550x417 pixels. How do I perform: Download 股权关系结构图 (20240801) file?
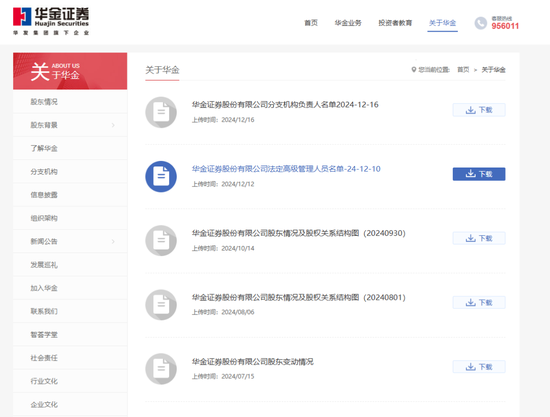click(479, 302)
